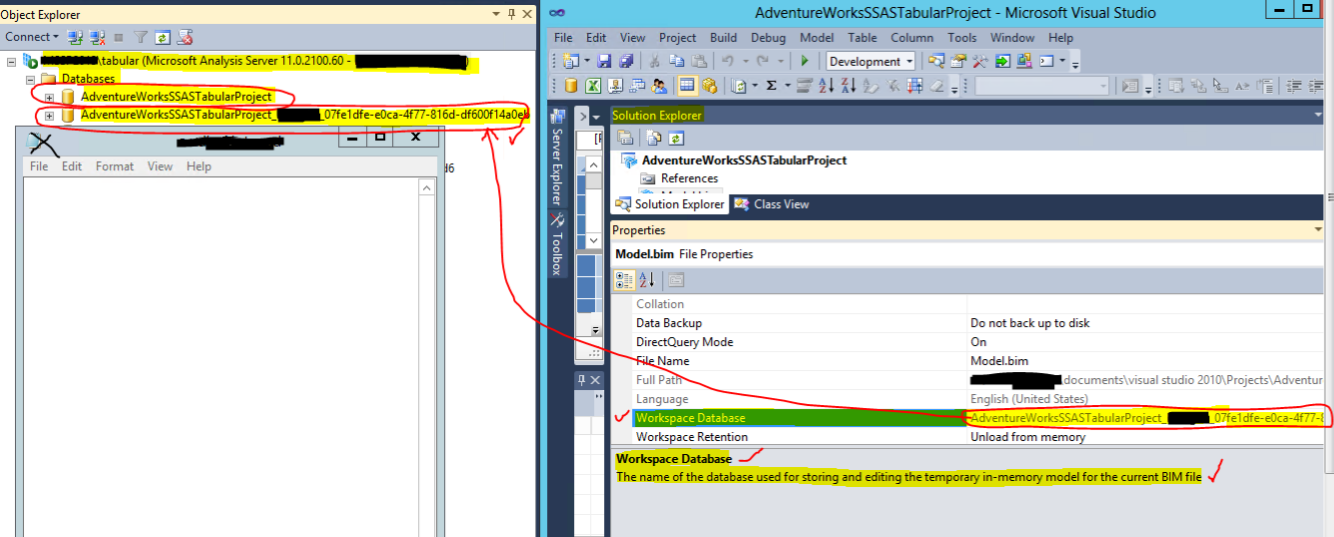Click Save icon in Visual Studio toolbar
This screenshot has width=1334, height=537.
(604, 61)
